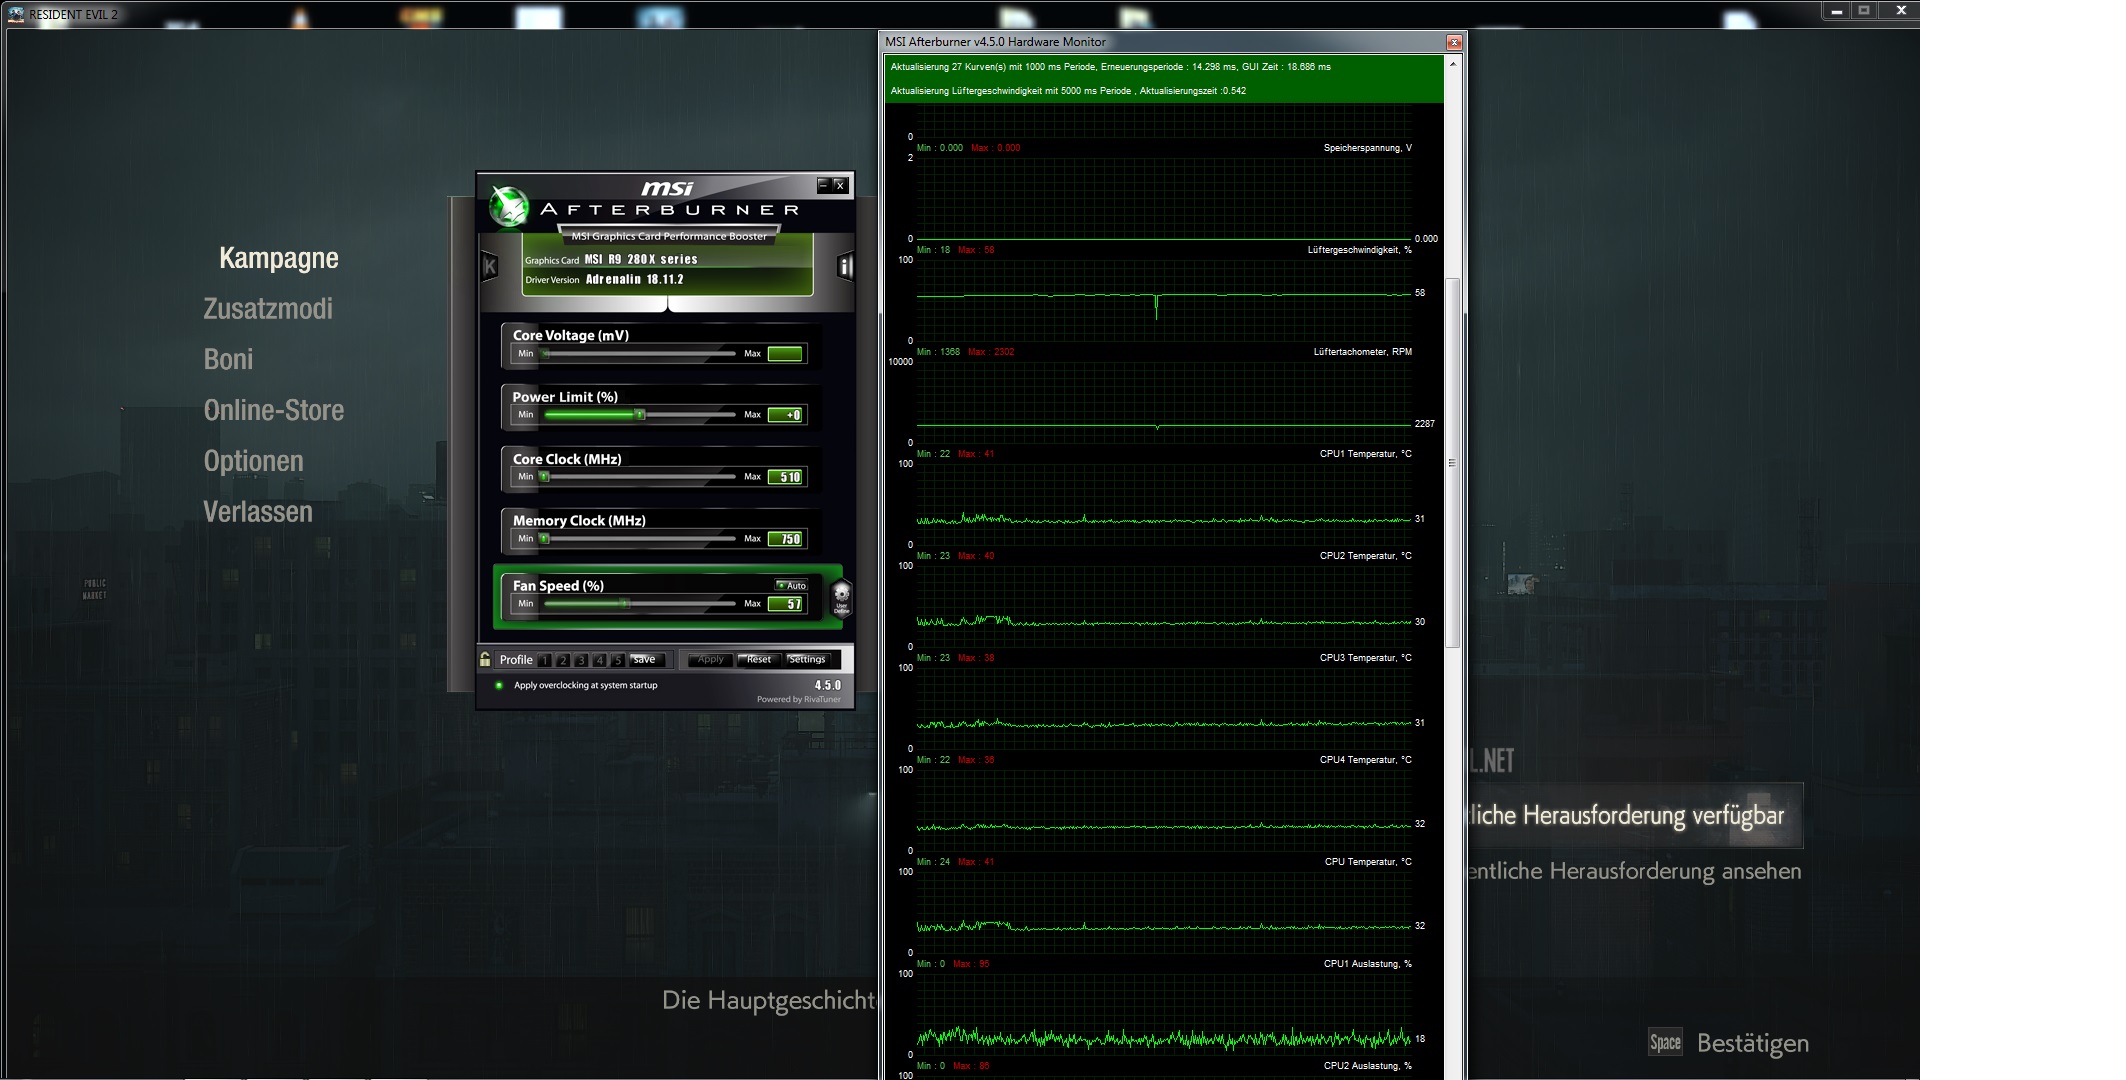This screenshot has height=1080, width=2126.
Task: Minimize the MSI Afterburner skin window
Action: 823,185
